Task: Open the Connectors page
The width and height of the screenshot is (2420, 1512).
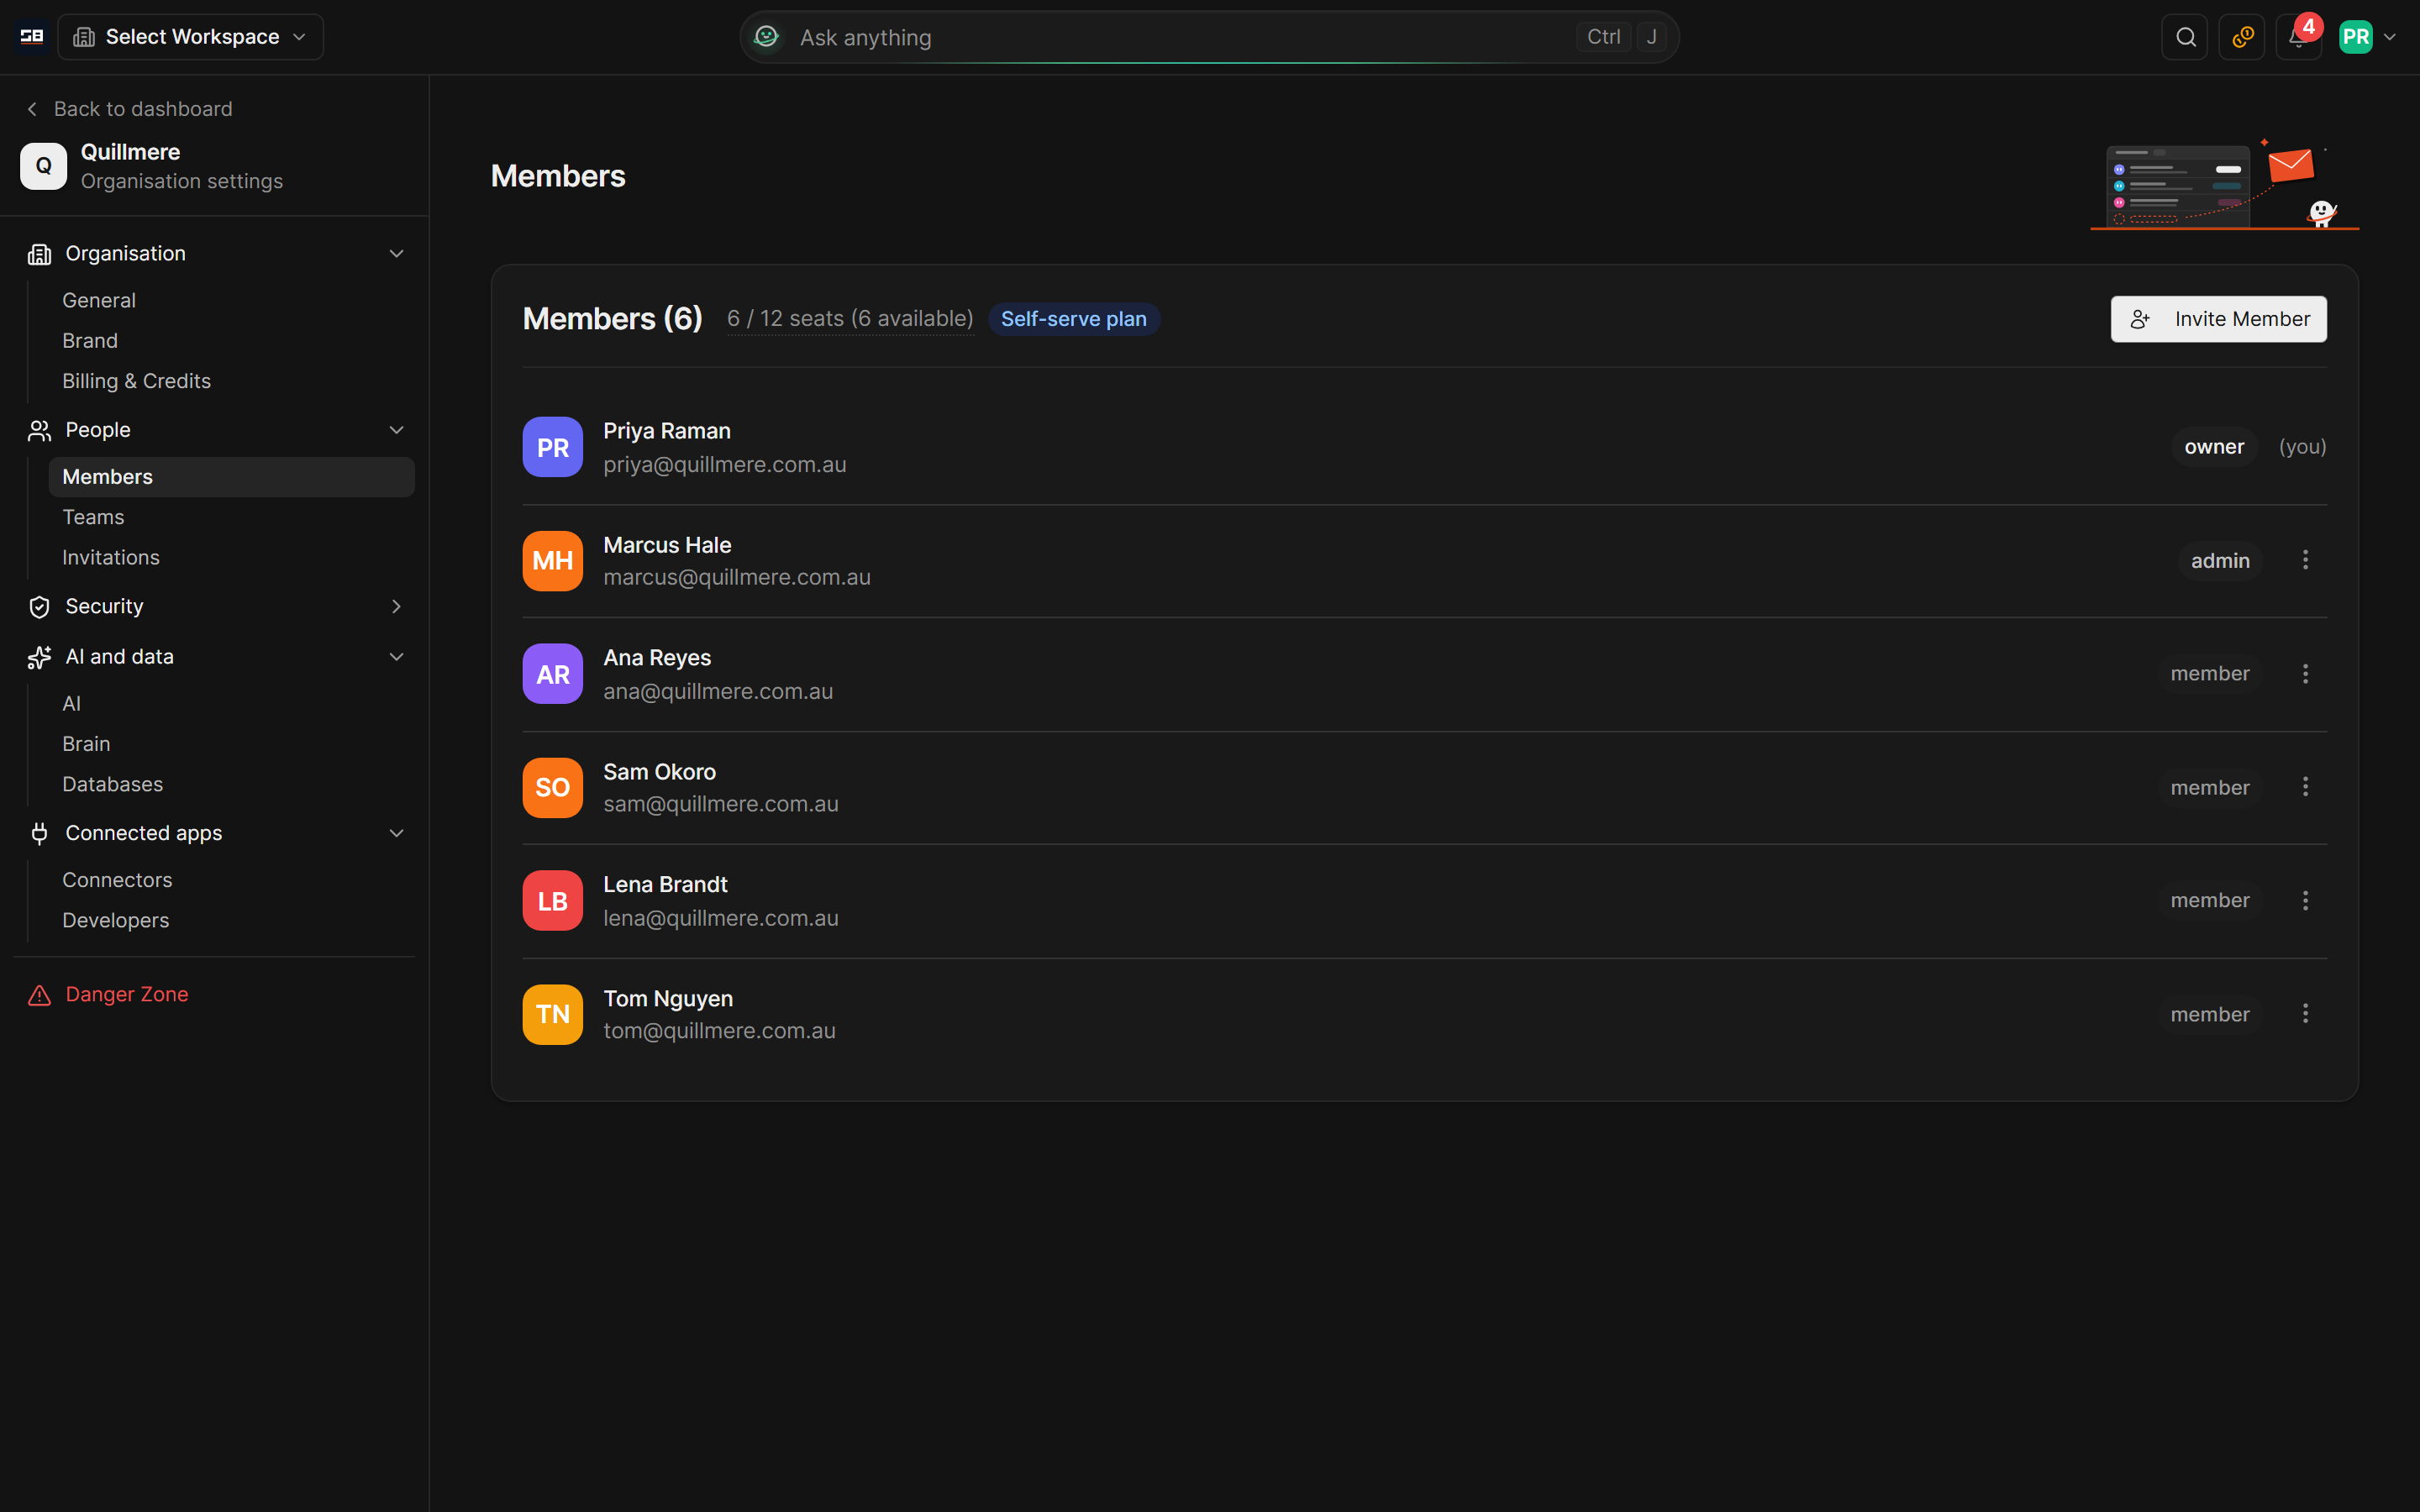Action: pos(231,880)
